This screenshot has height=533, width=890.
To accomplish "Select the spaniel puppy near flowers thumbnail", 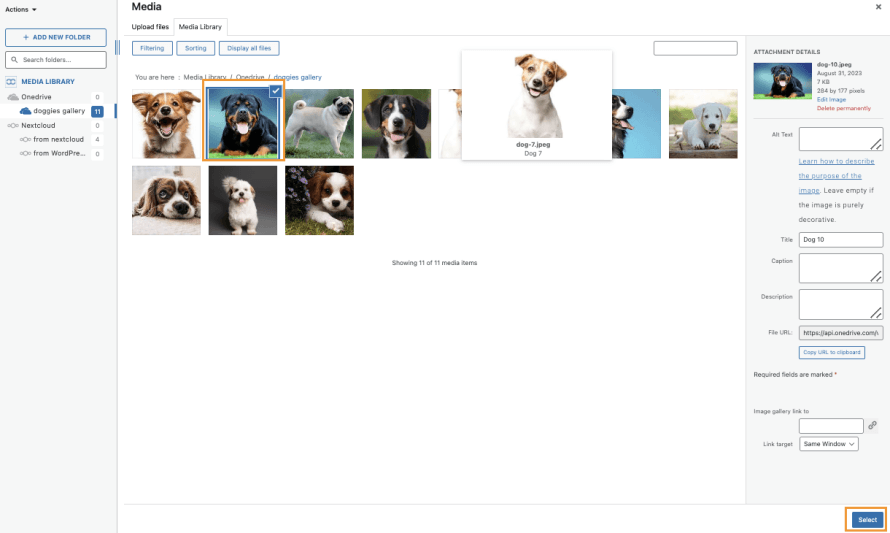I will 320,200.
